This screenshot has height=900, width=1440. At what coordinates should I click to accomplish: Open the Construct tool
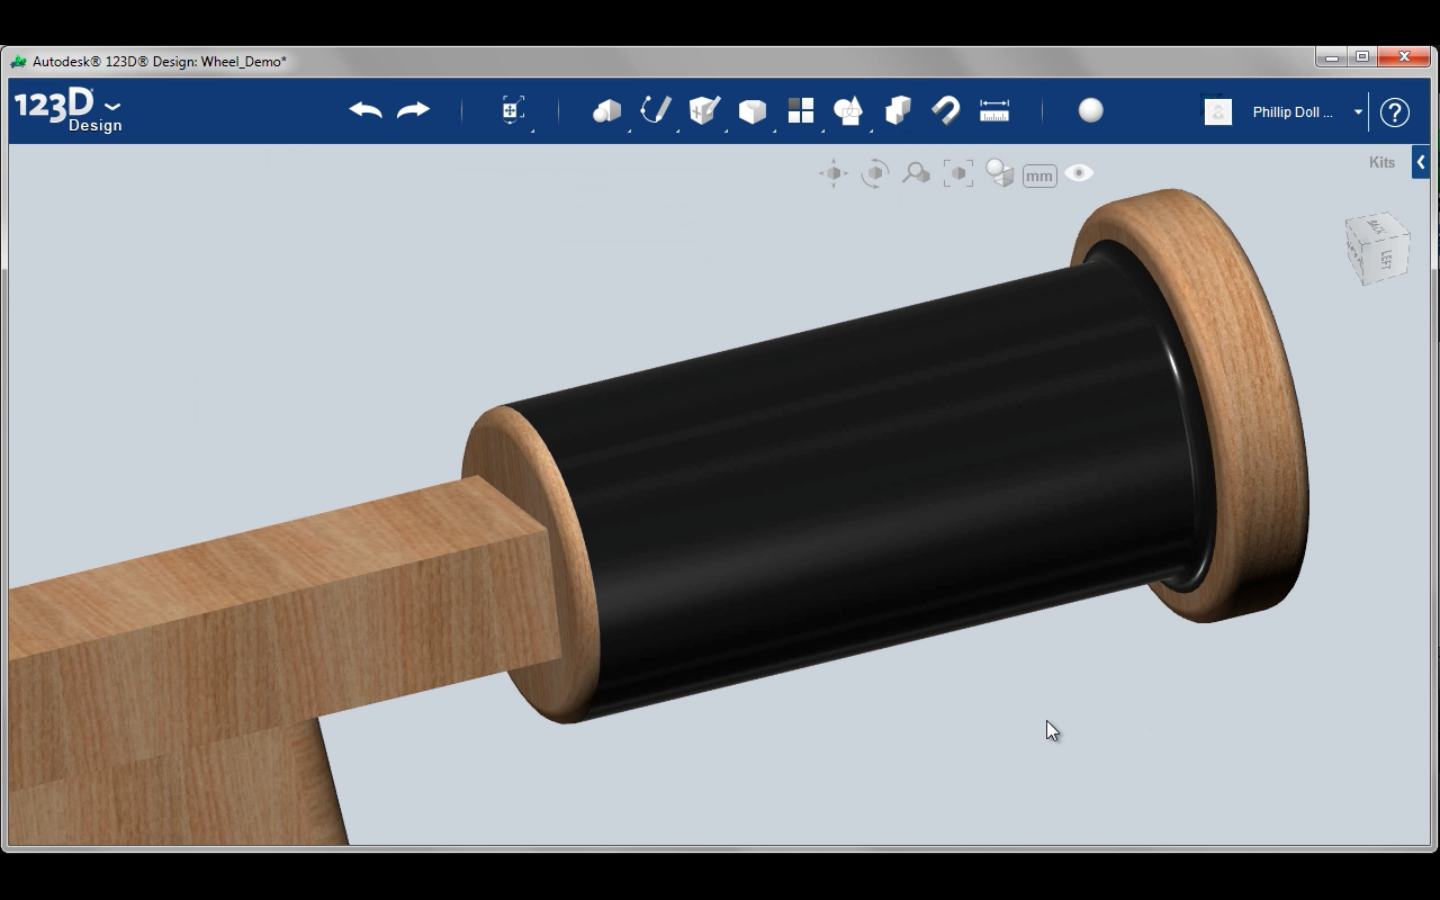[704, 110]
